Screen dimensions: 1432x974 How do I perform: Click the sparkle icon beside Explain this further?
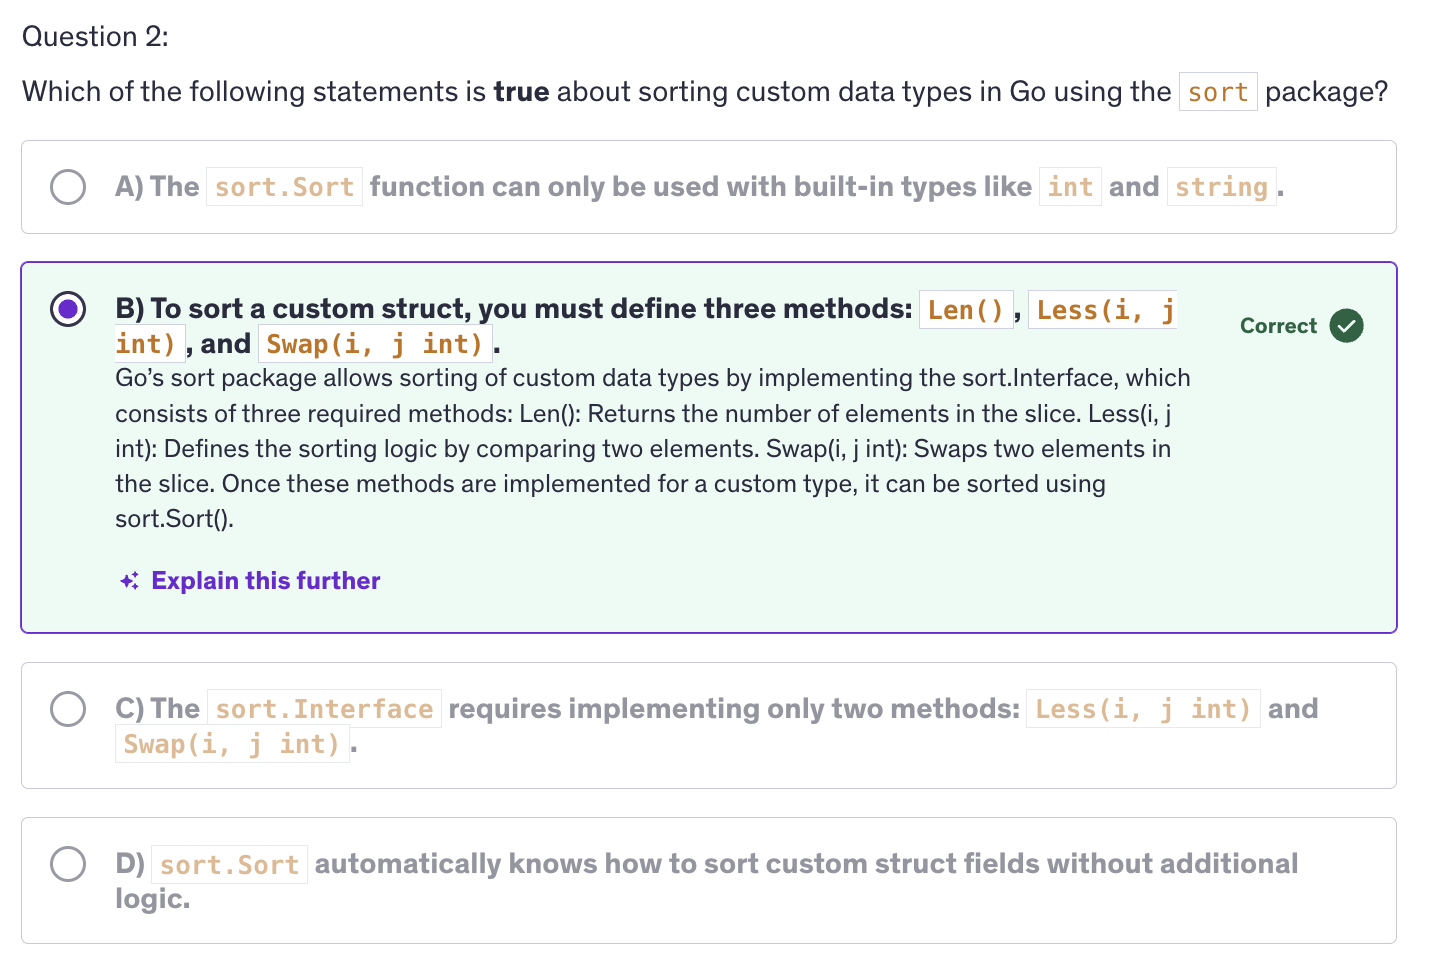point(130,581)
